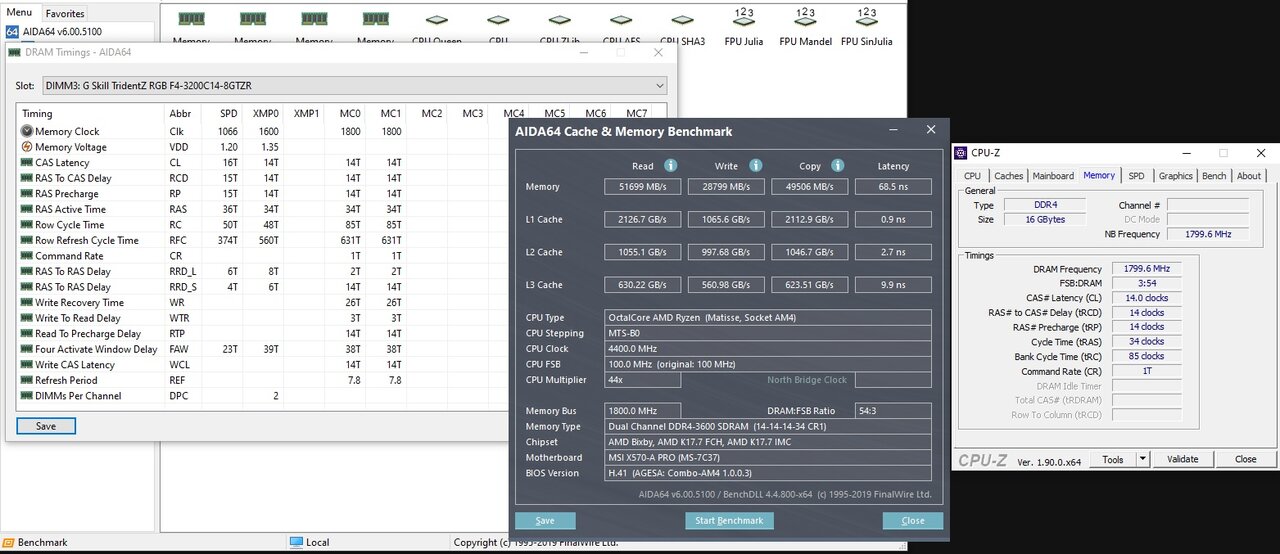1280x554 pixels.
Task: Click the DRAM Frequency field in CPU-Z
Action: [x=1145, y=269]
